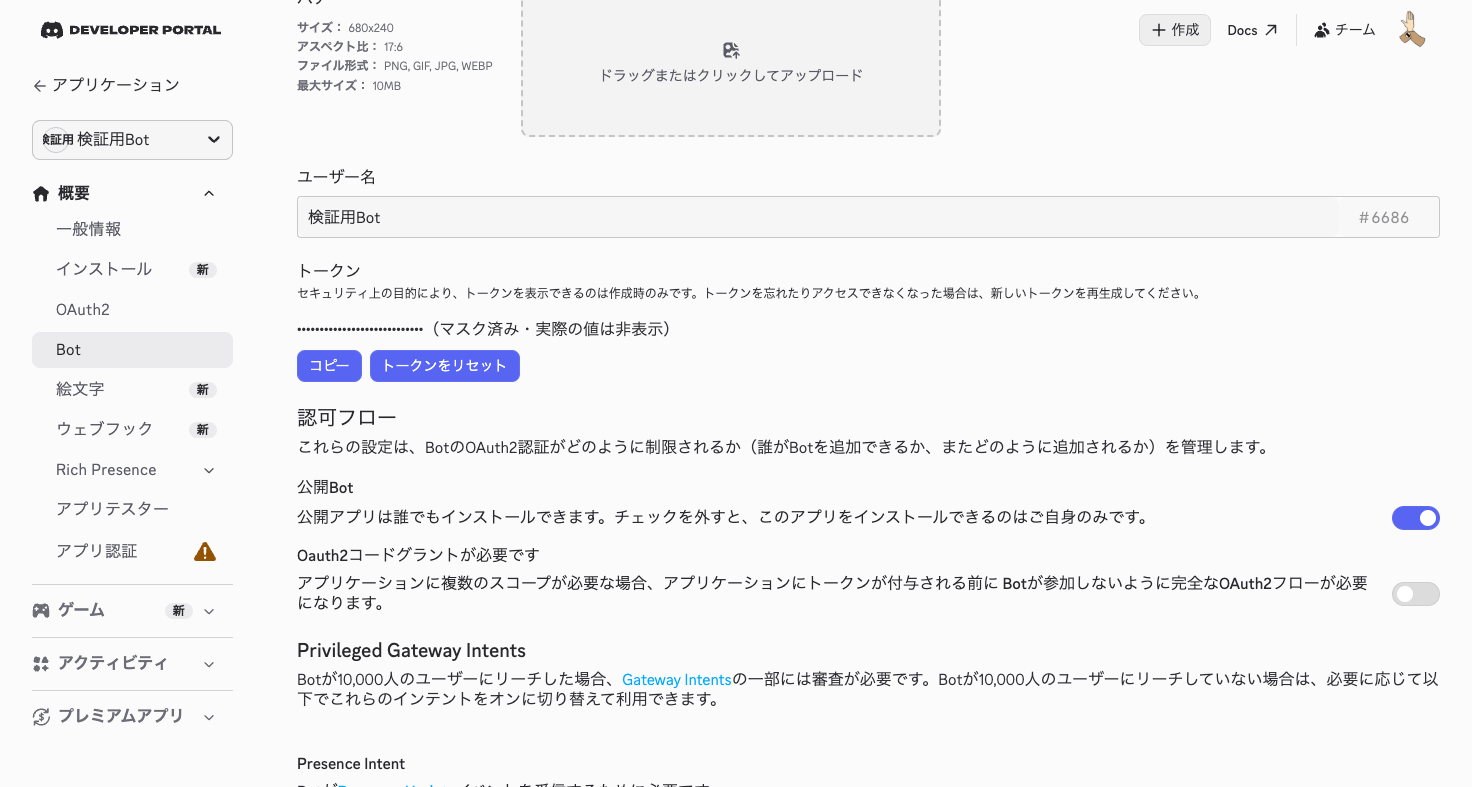Open 一般情報 in the sidebar
The height and width of the screenshot is (787, 1472).
point(132,229)
